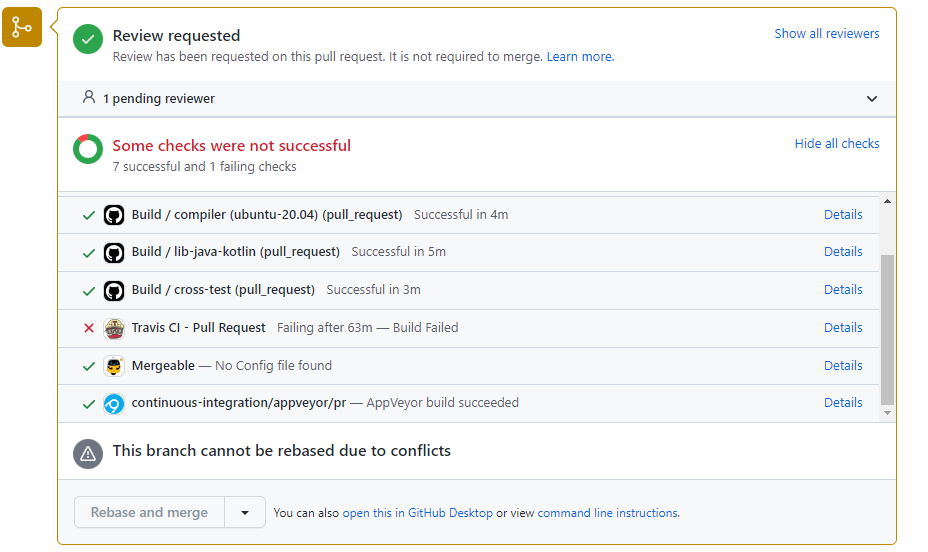
Task: Click the Review requested heading
Action: (x=176, y=35)
